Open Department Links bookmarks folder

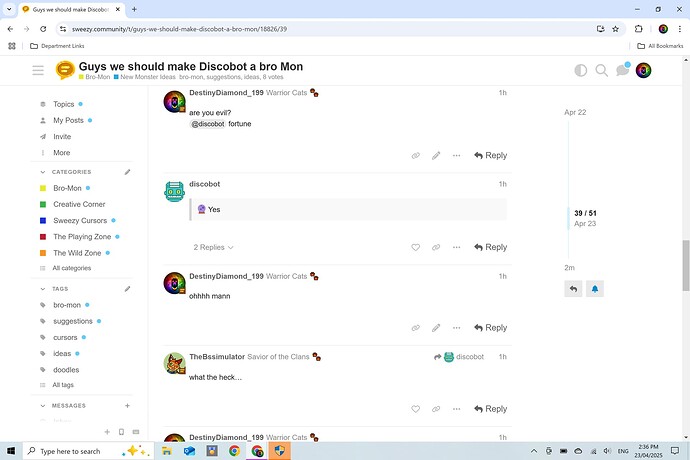pos(57,46)
